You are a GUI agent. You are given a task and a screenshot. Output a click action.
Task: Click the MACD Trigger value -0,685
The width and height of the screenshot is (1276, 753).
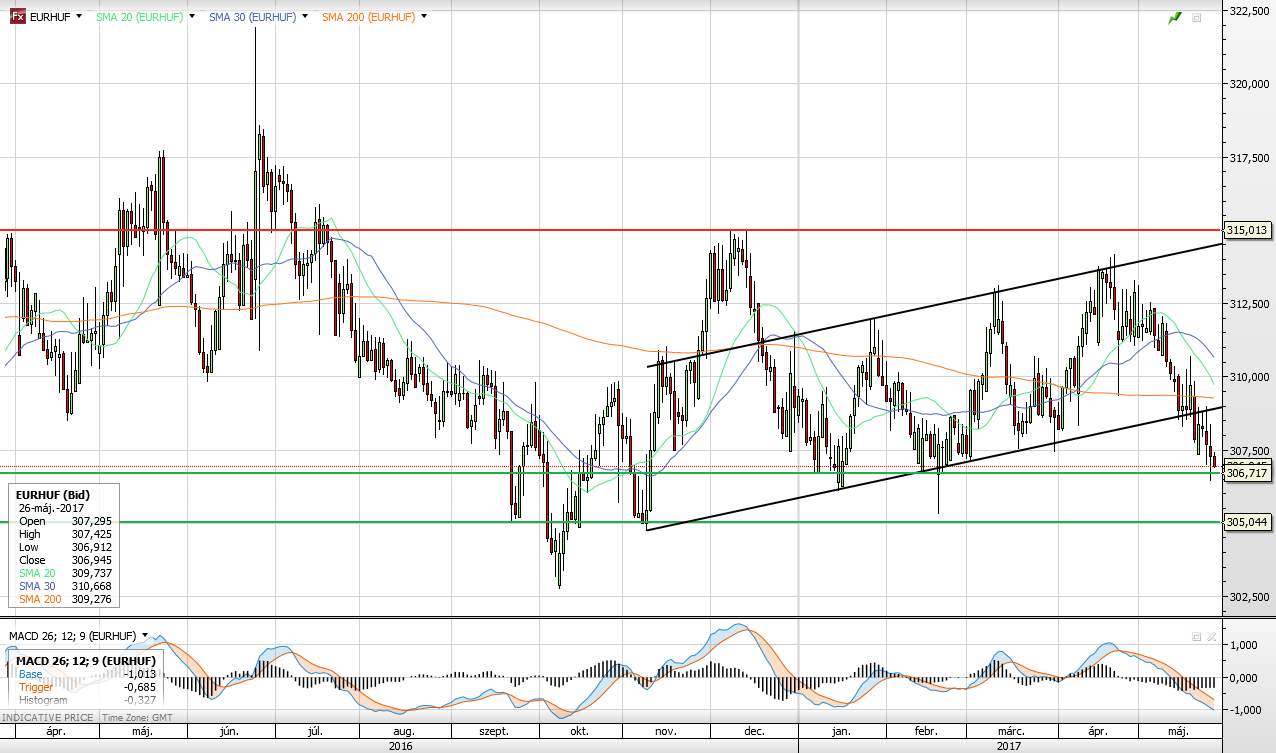(x=139, y=687)
